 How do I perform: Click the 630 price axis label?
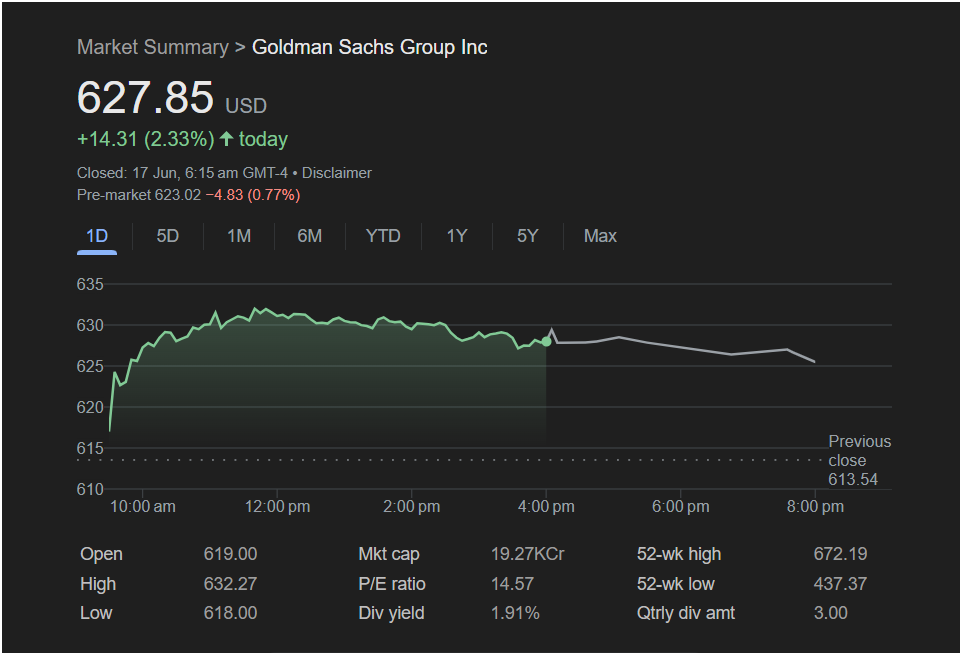pos(90,326)
